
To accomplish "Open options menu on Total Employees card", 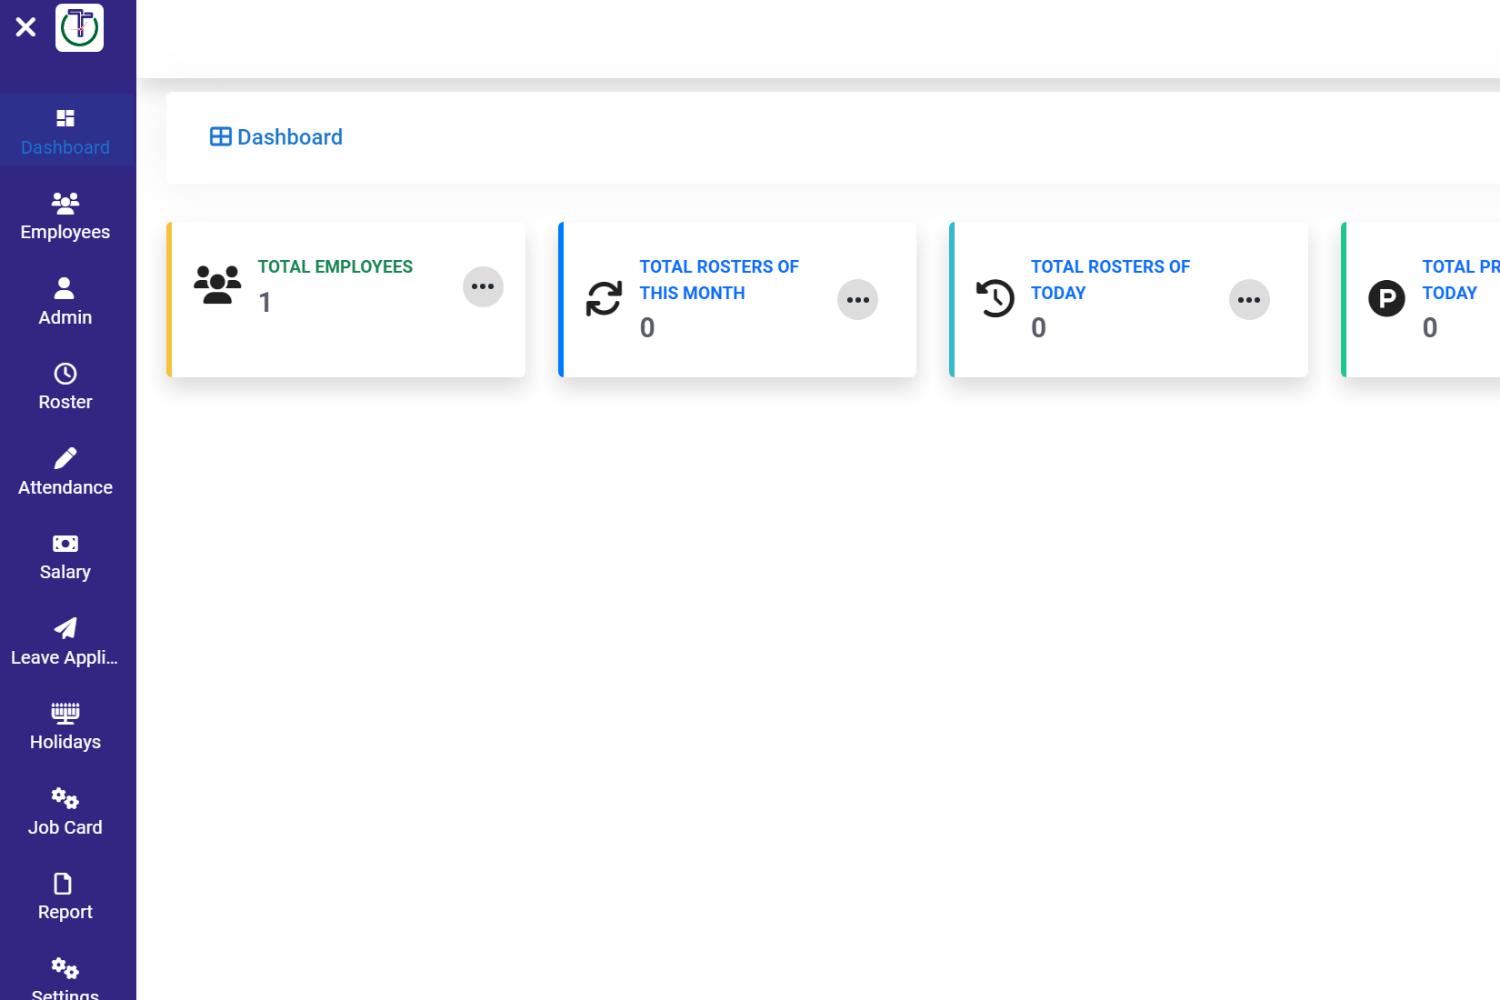I will [x=483, y=287].
